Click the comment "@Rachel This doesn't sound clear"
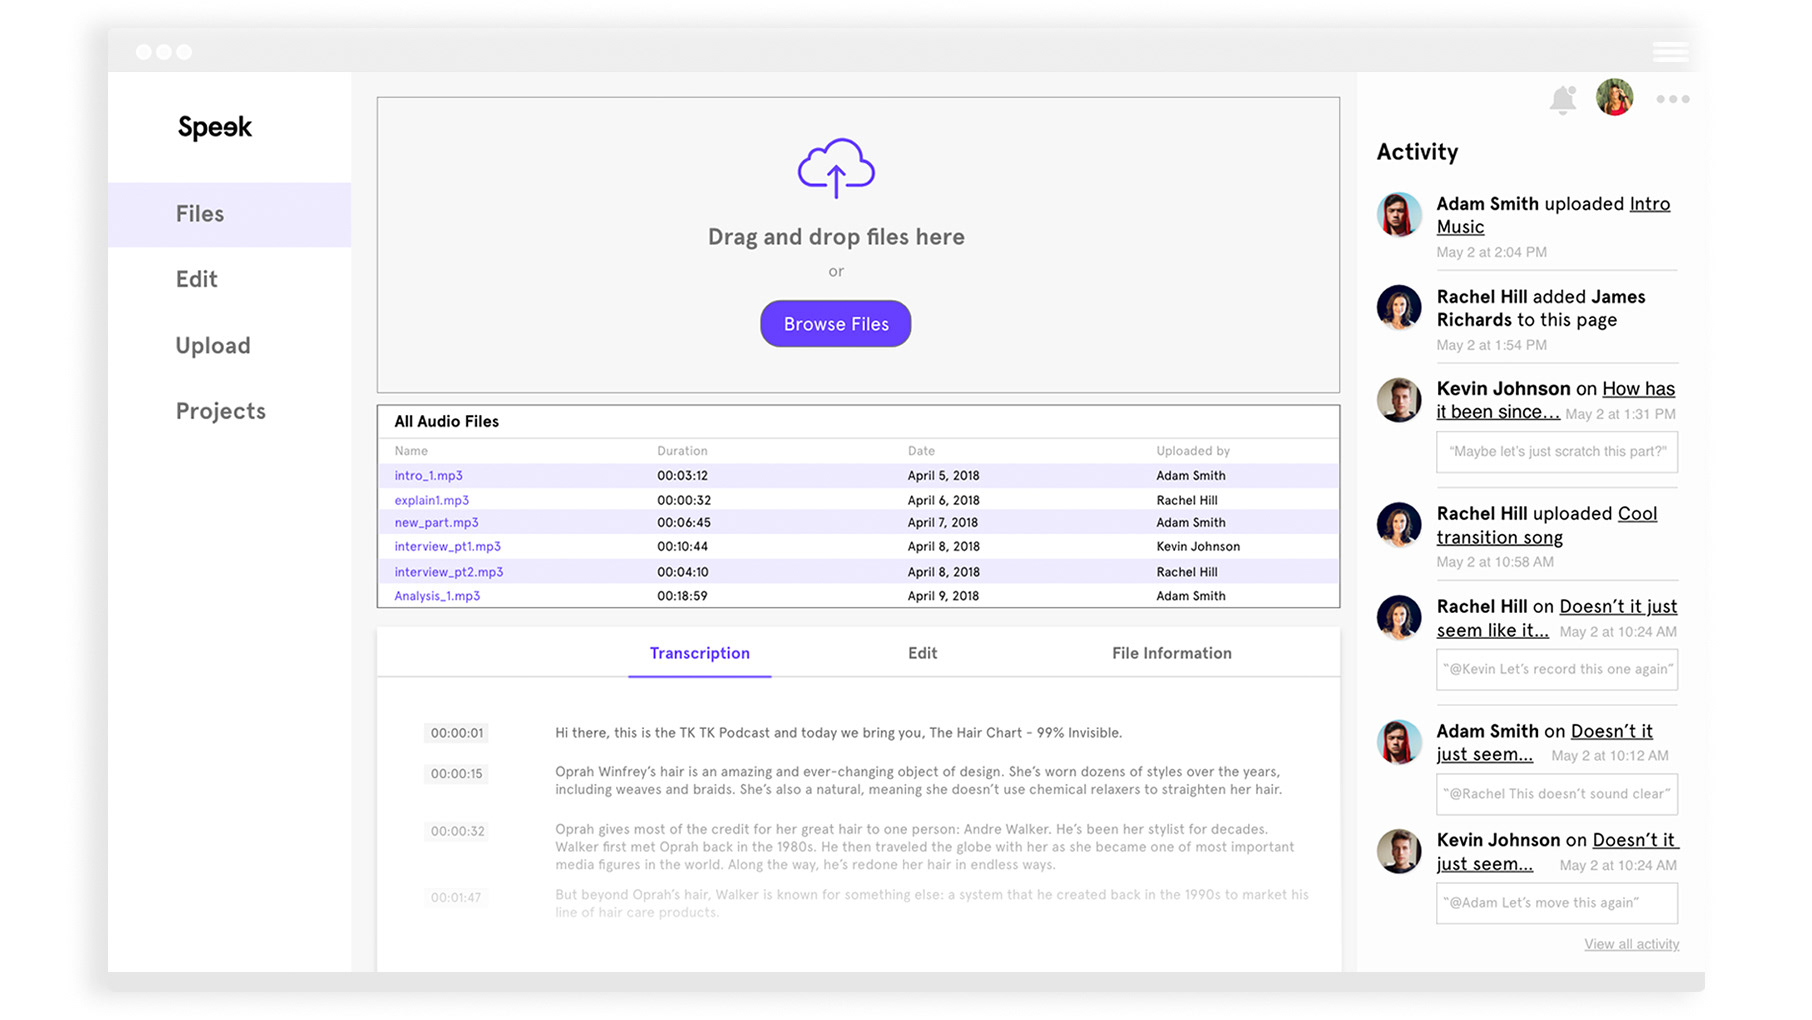 pyautogui.click(x=1557, y=794)
